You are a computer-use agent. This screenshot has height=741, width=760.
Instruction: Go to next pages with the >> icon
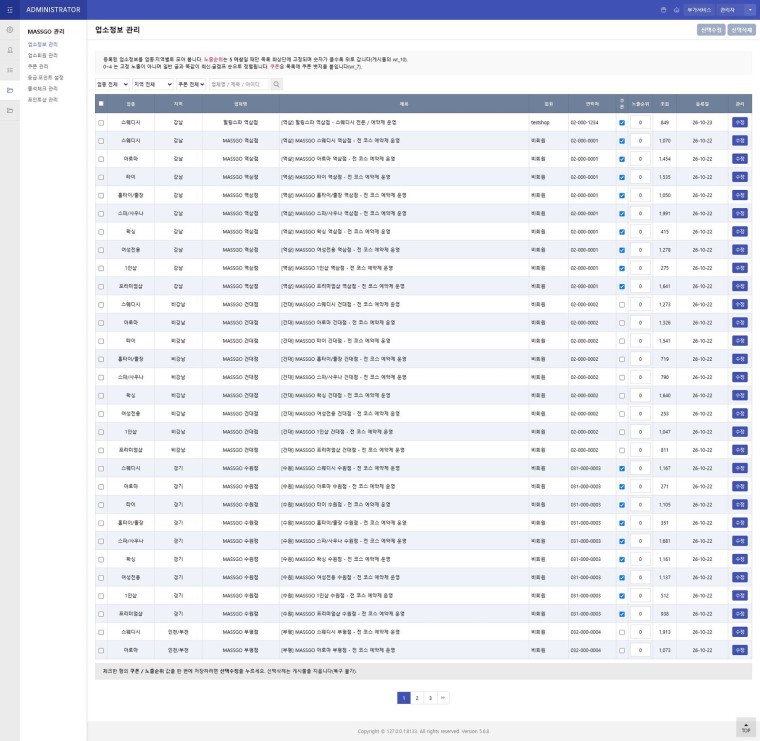(443, 698)
